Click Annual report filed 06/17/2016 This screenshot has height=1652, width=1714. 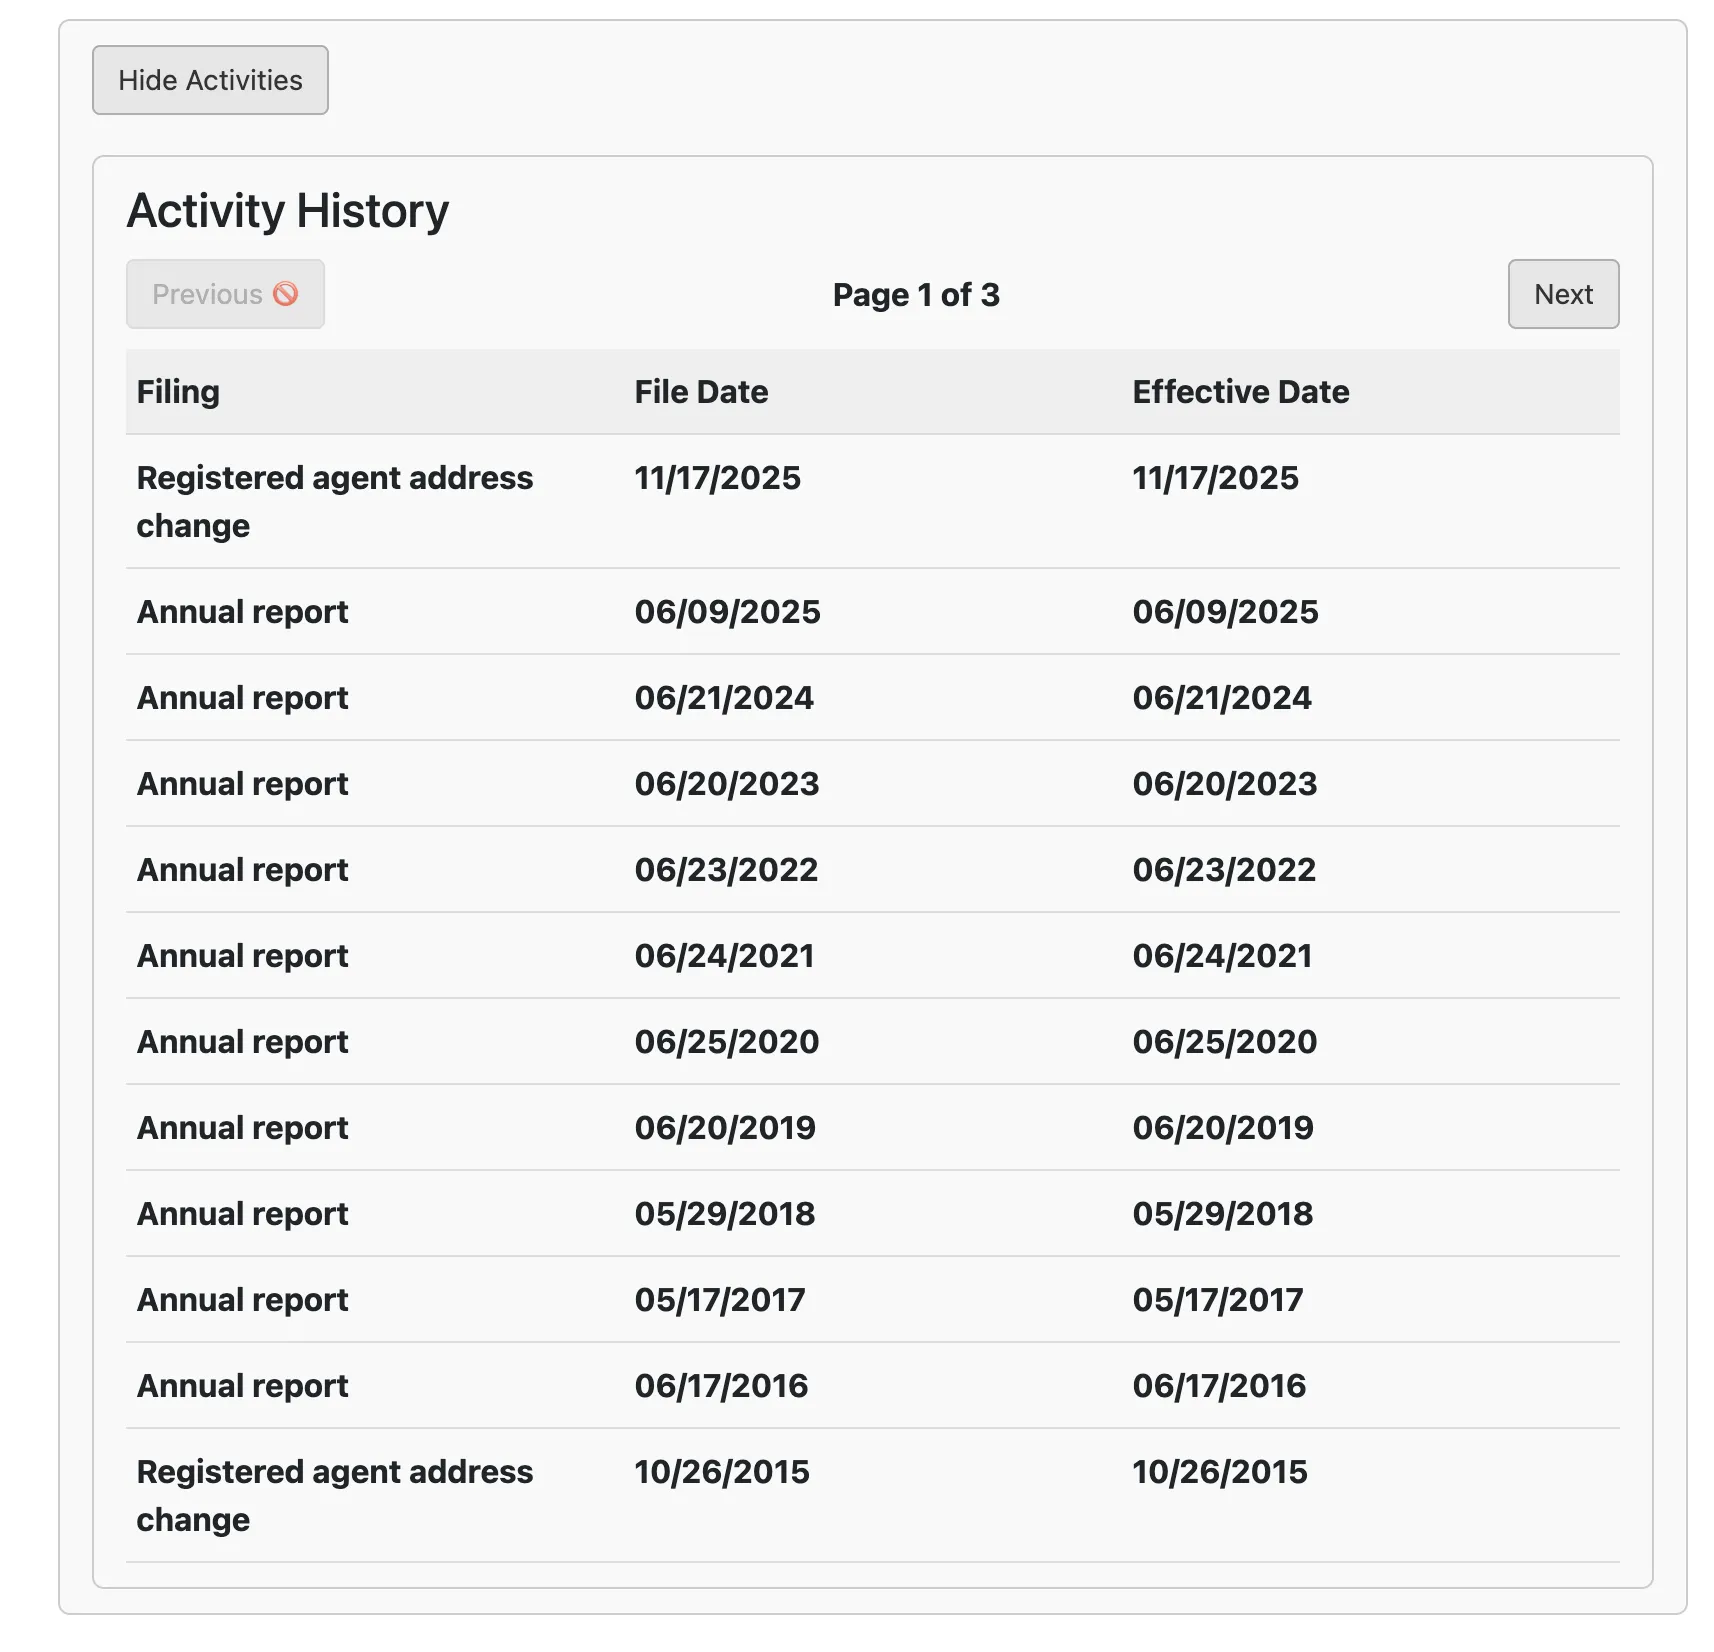[x=243, y=1386]
